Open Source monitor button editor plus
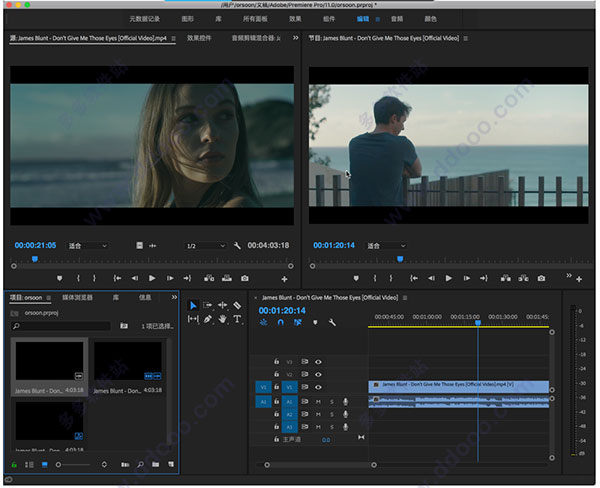 pyautogui.click(x=284, y=279)
